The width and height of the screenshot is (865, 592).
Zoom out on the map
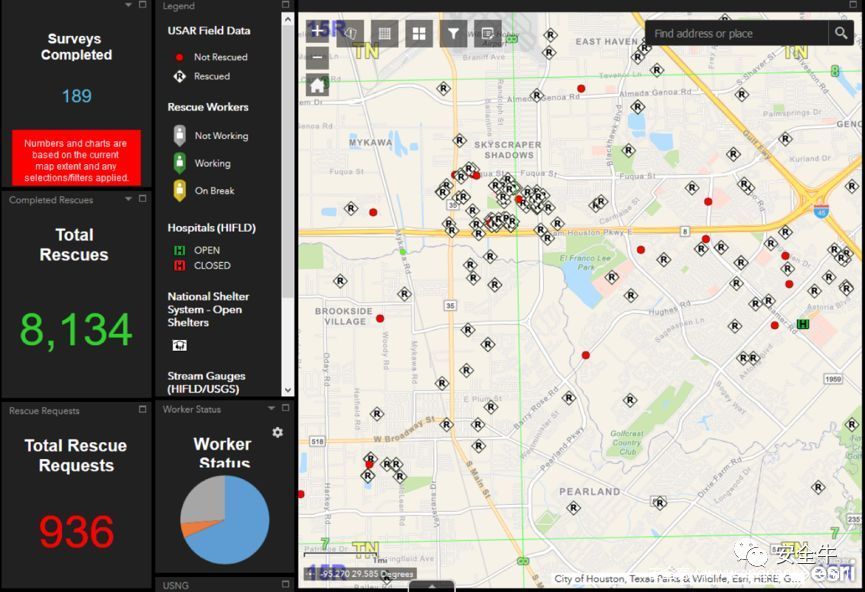[x=318, y=57]
